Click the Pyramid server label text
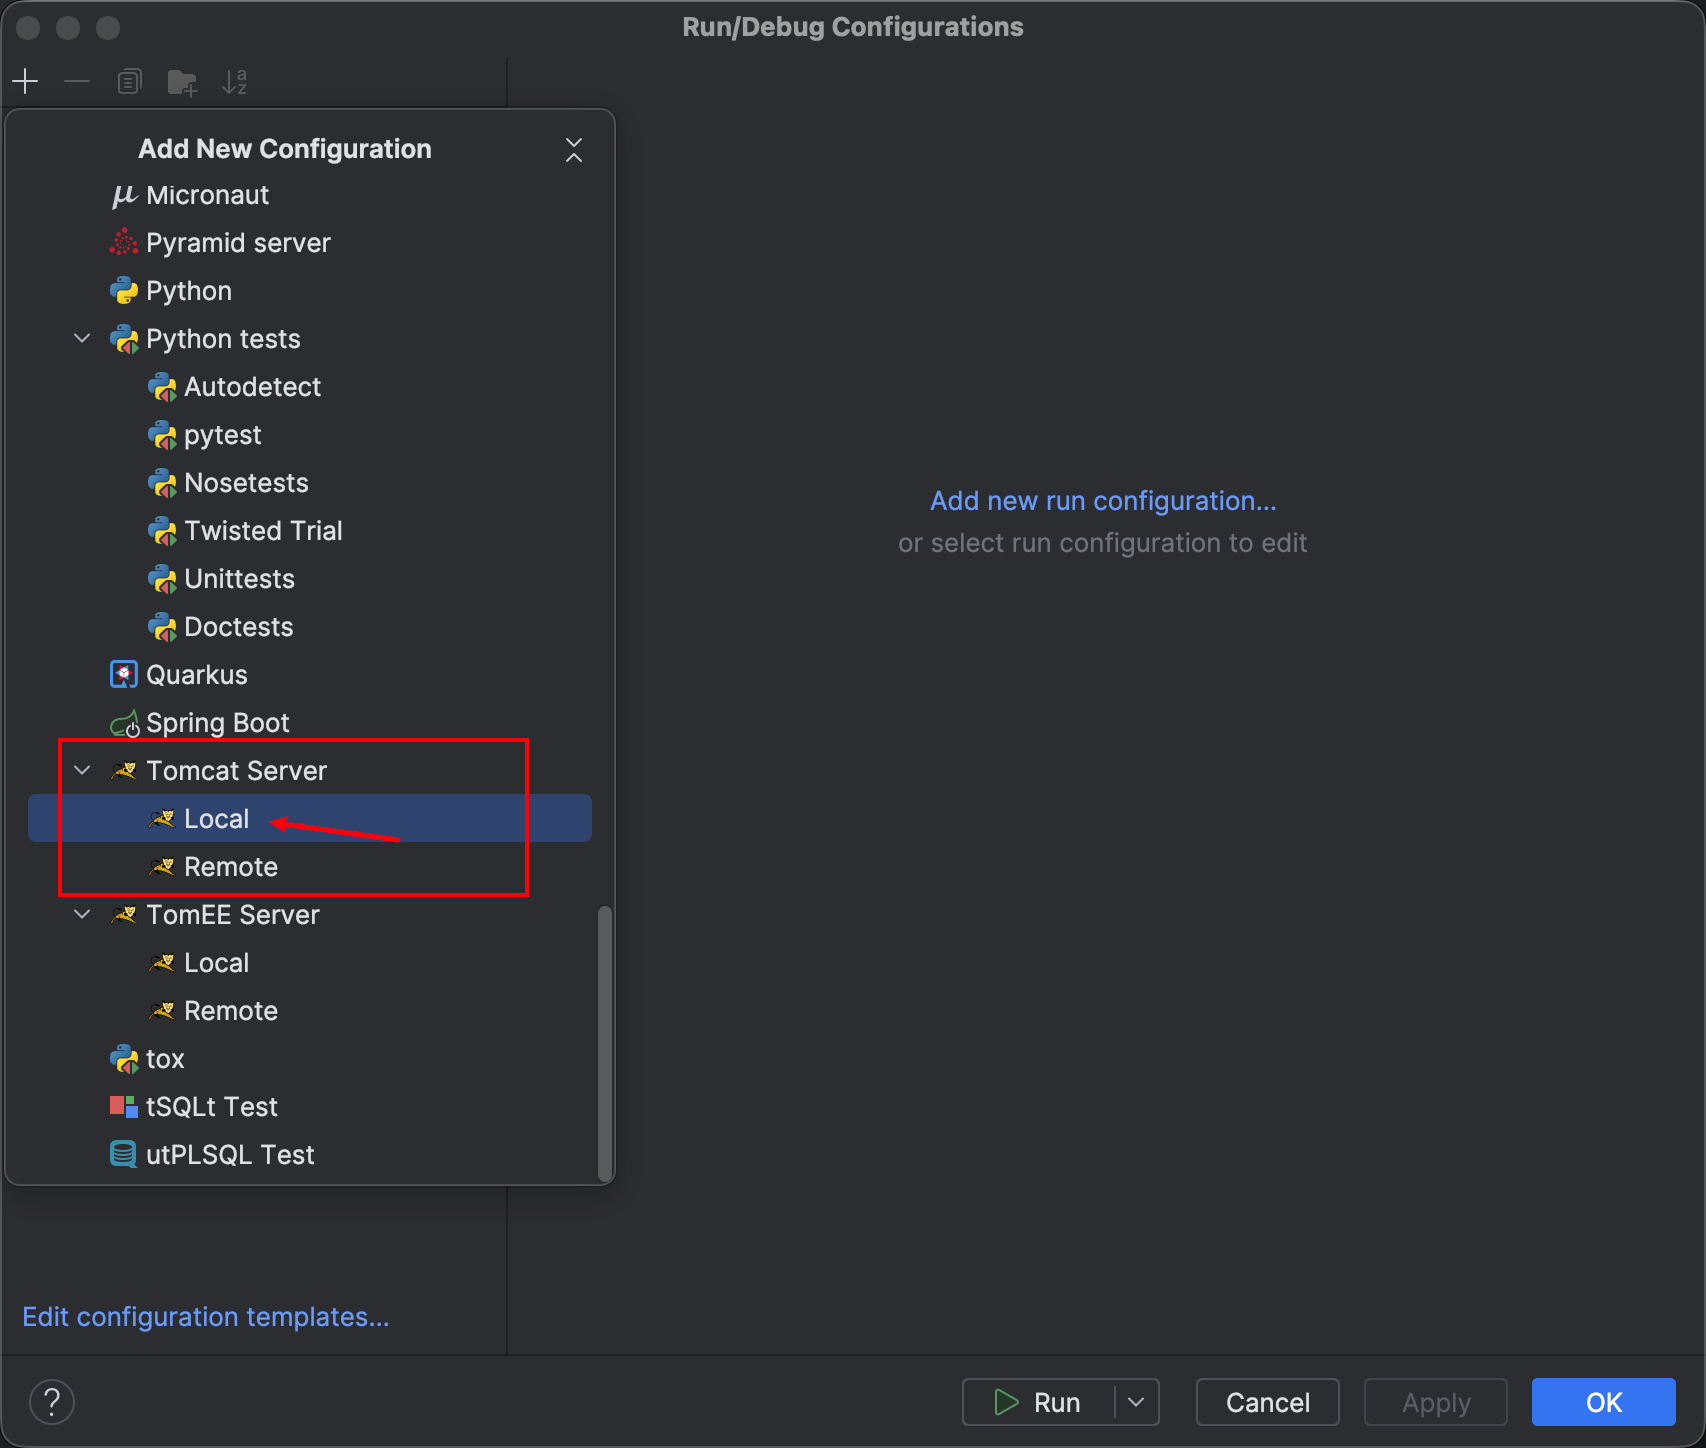Screen dimensions: 1706x1448 point(238,243)
